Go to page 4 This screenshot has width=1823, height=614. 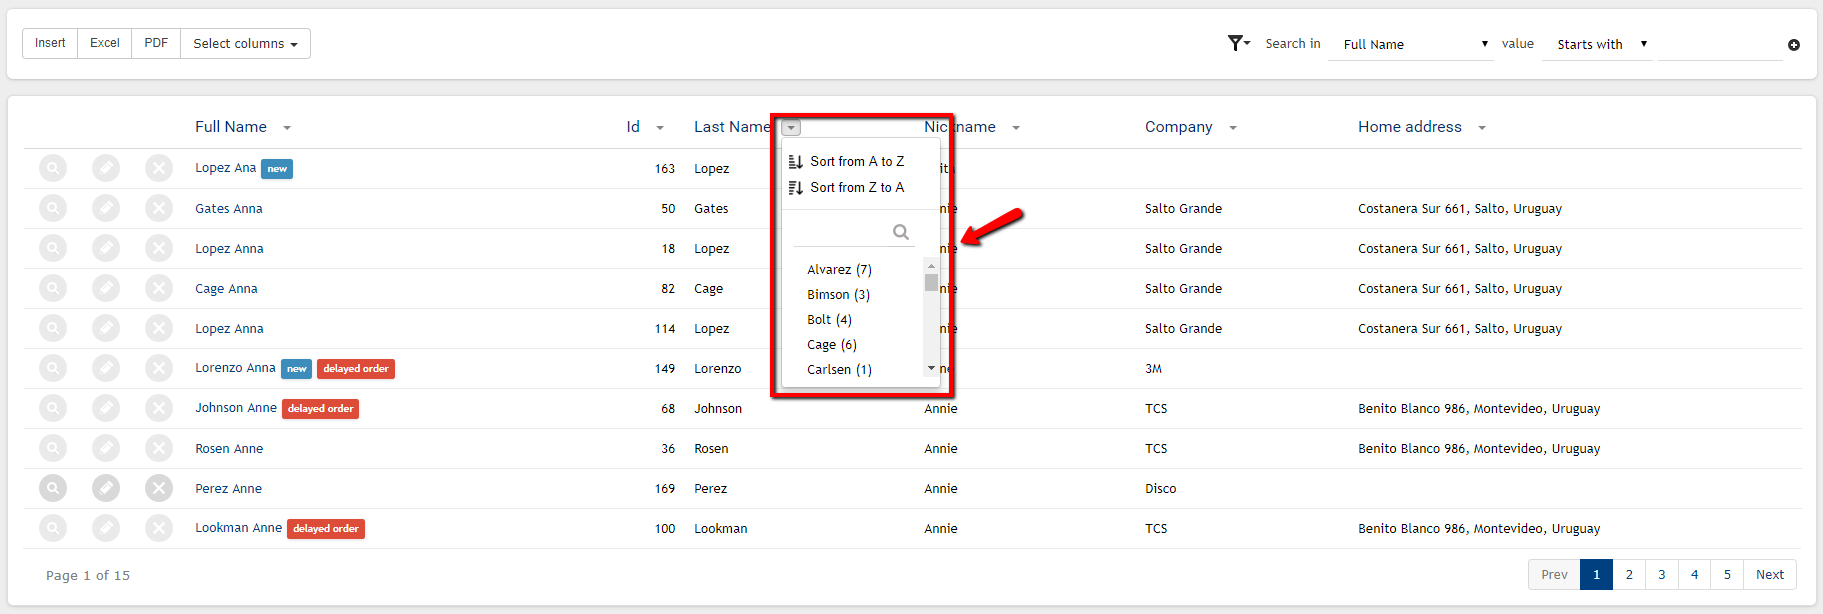(1694, 574)
